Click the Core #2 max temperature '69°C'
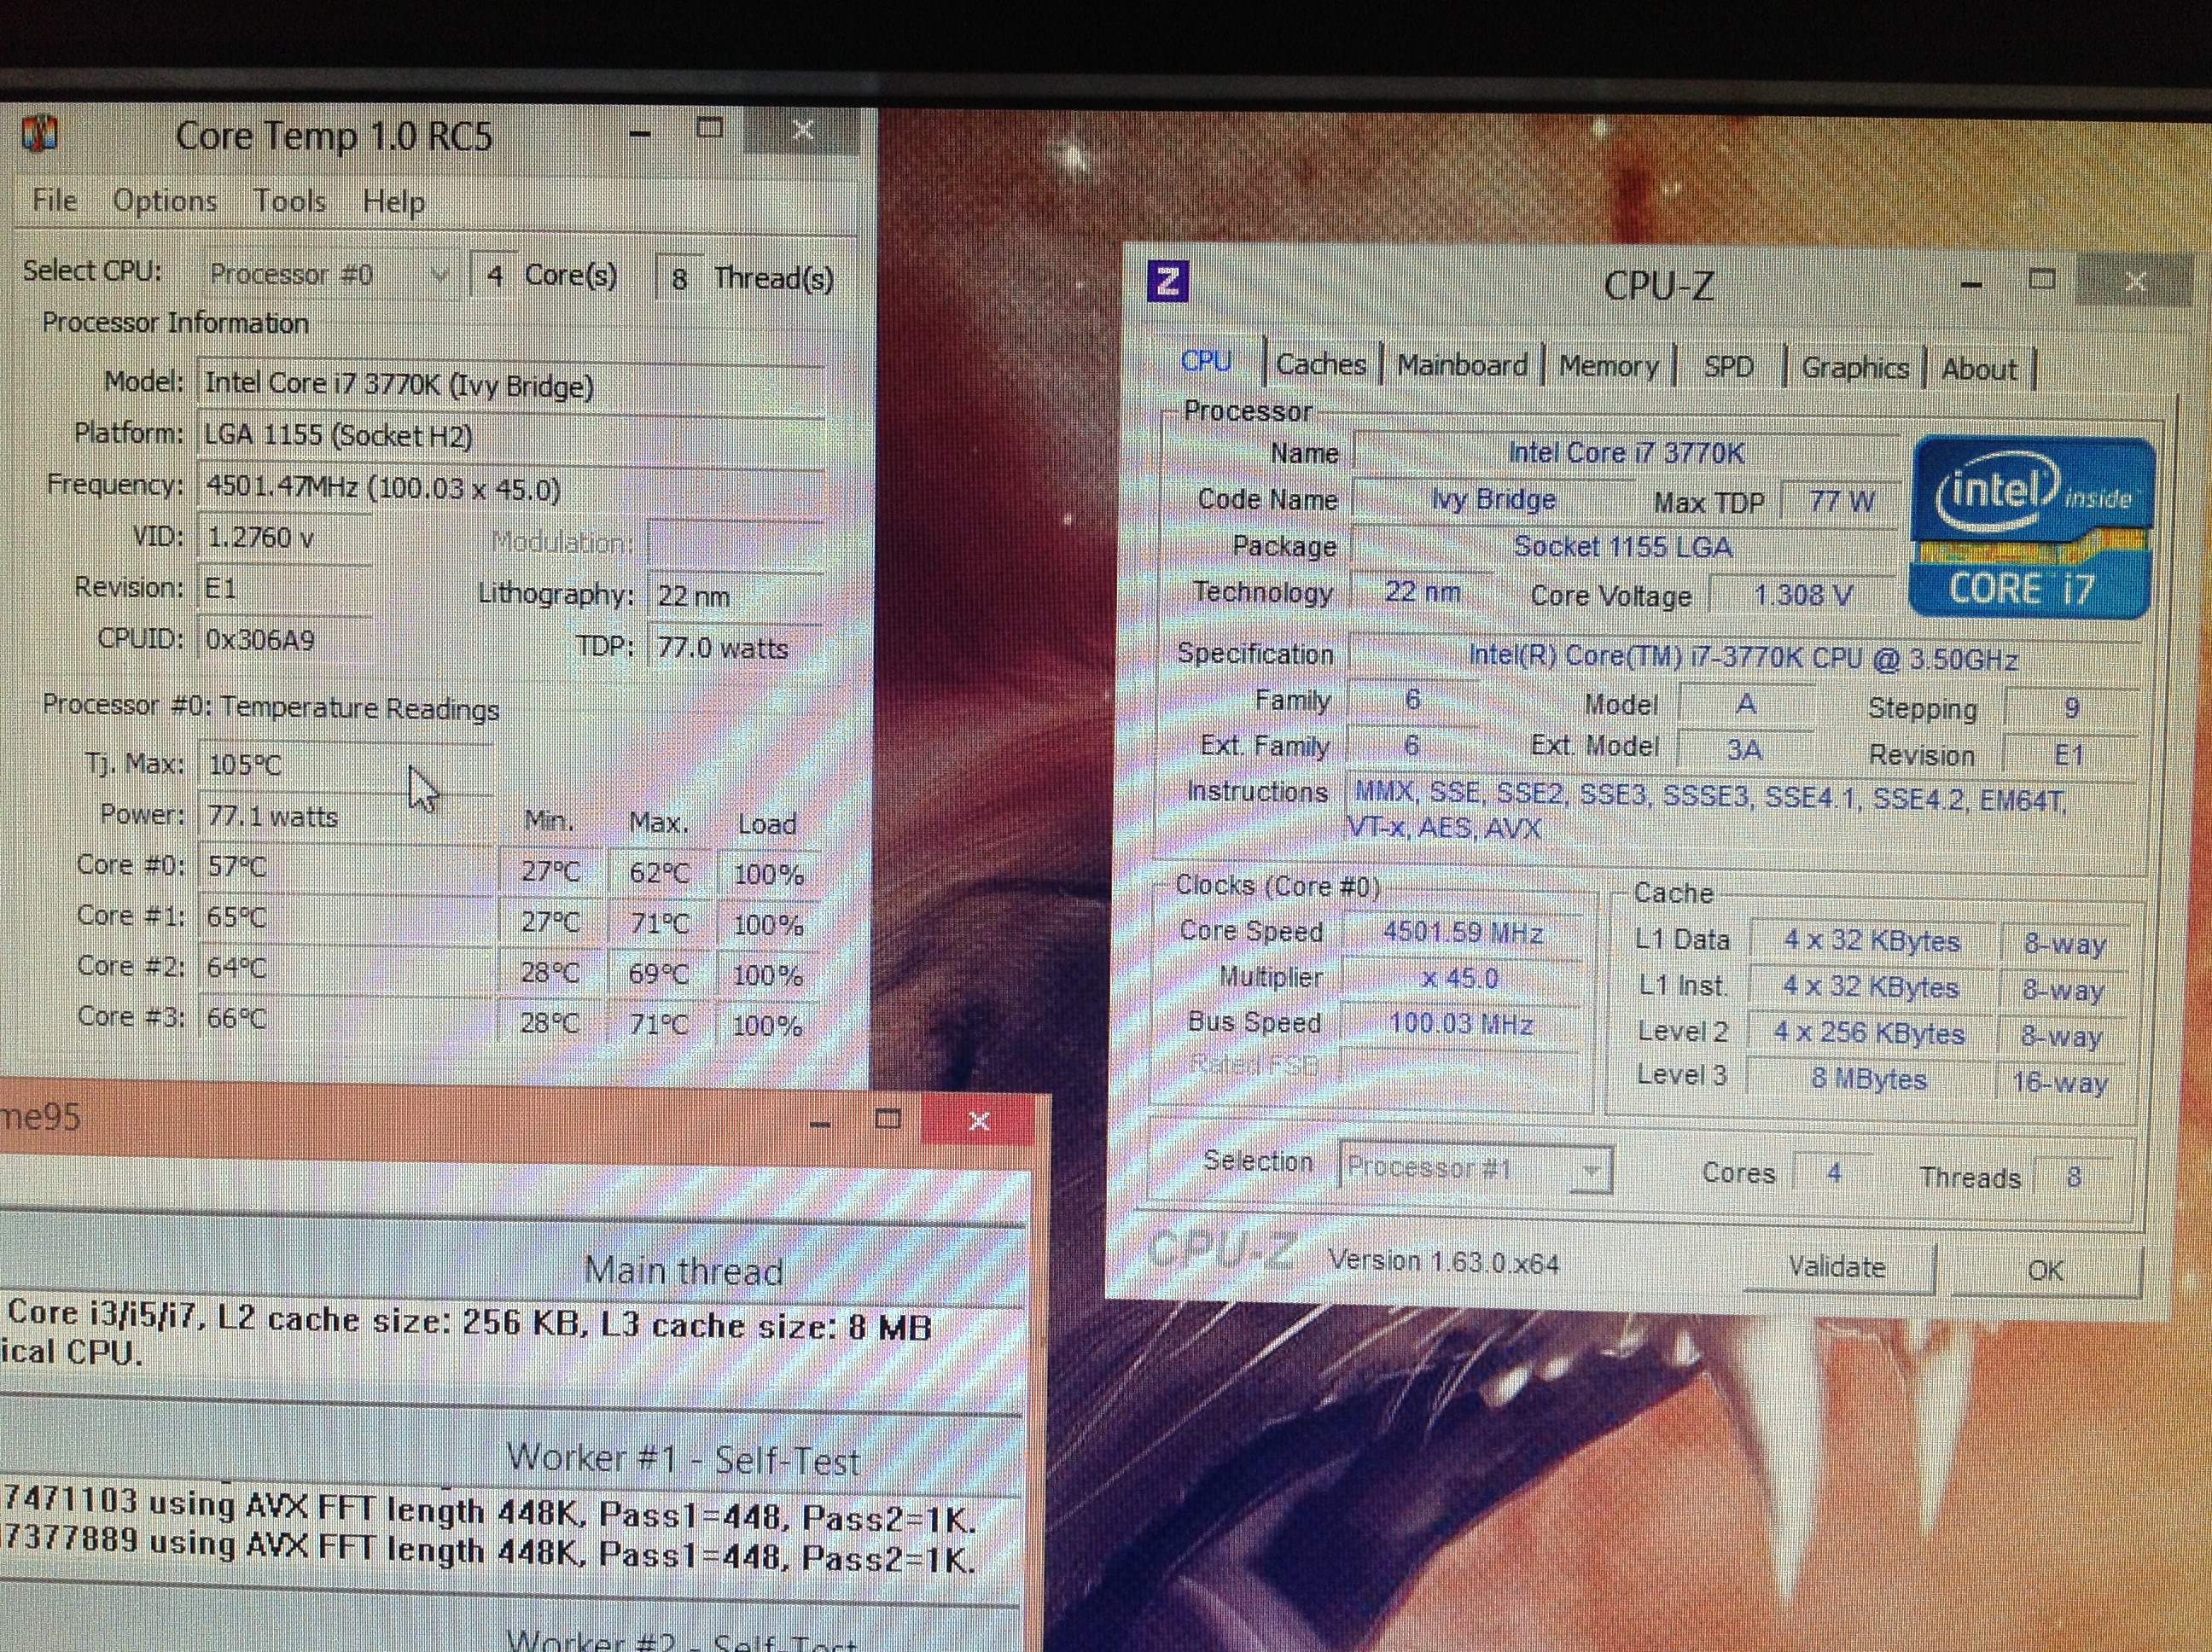 (659, 974)
